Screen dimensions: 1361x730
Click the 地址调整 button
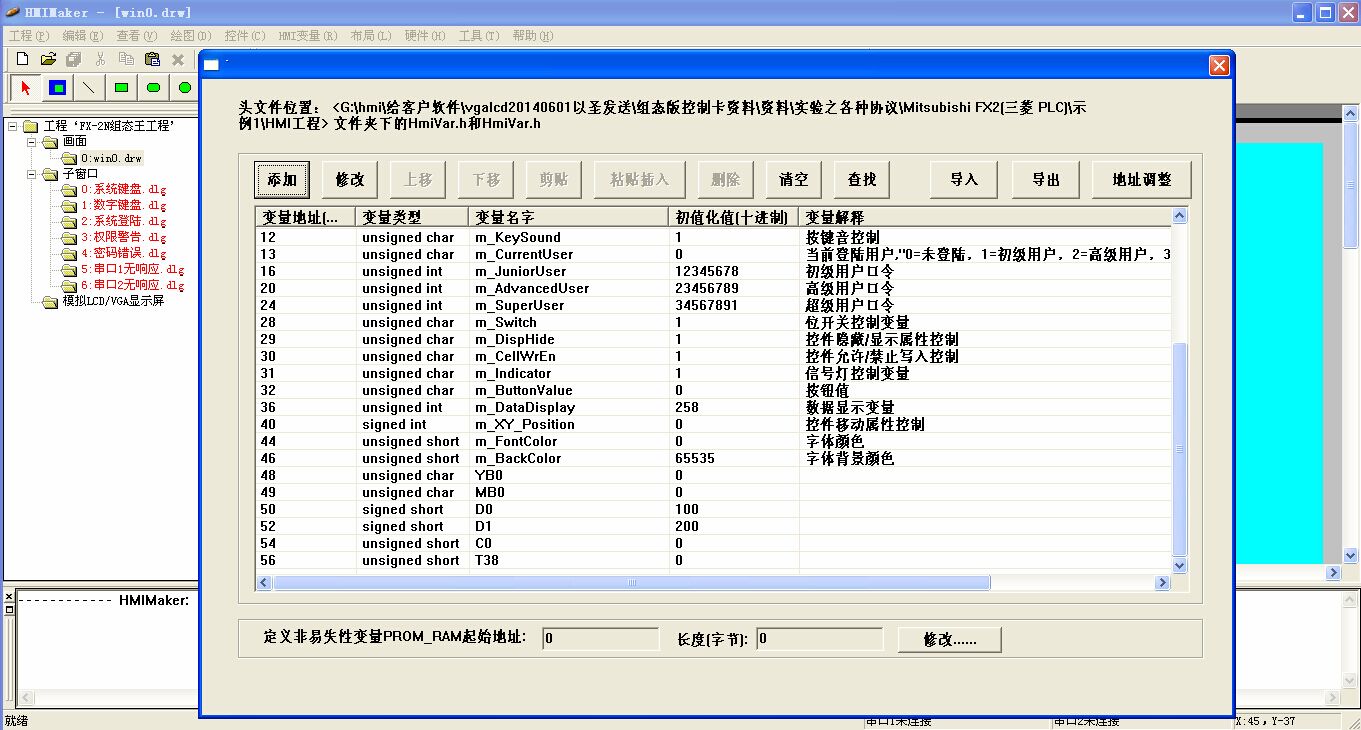point(1142,180)
